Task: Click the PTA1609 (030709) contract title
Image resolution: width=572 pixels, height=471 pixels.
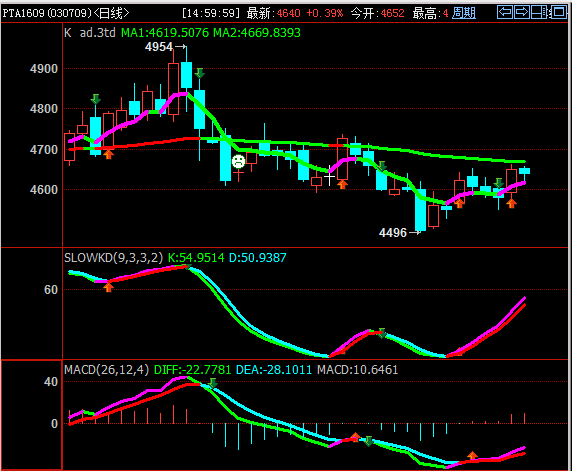Action: pyautogui.click(x=47, y=13)
